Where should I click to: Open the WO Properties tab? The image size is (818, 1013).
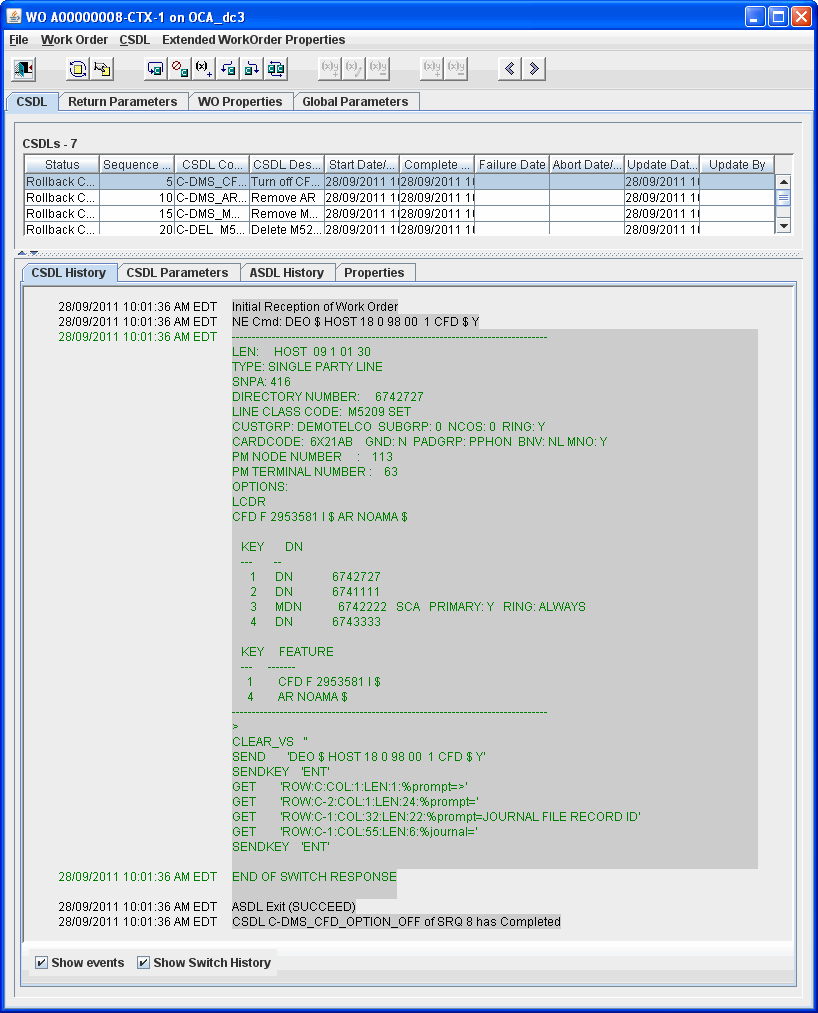(240, 101)
